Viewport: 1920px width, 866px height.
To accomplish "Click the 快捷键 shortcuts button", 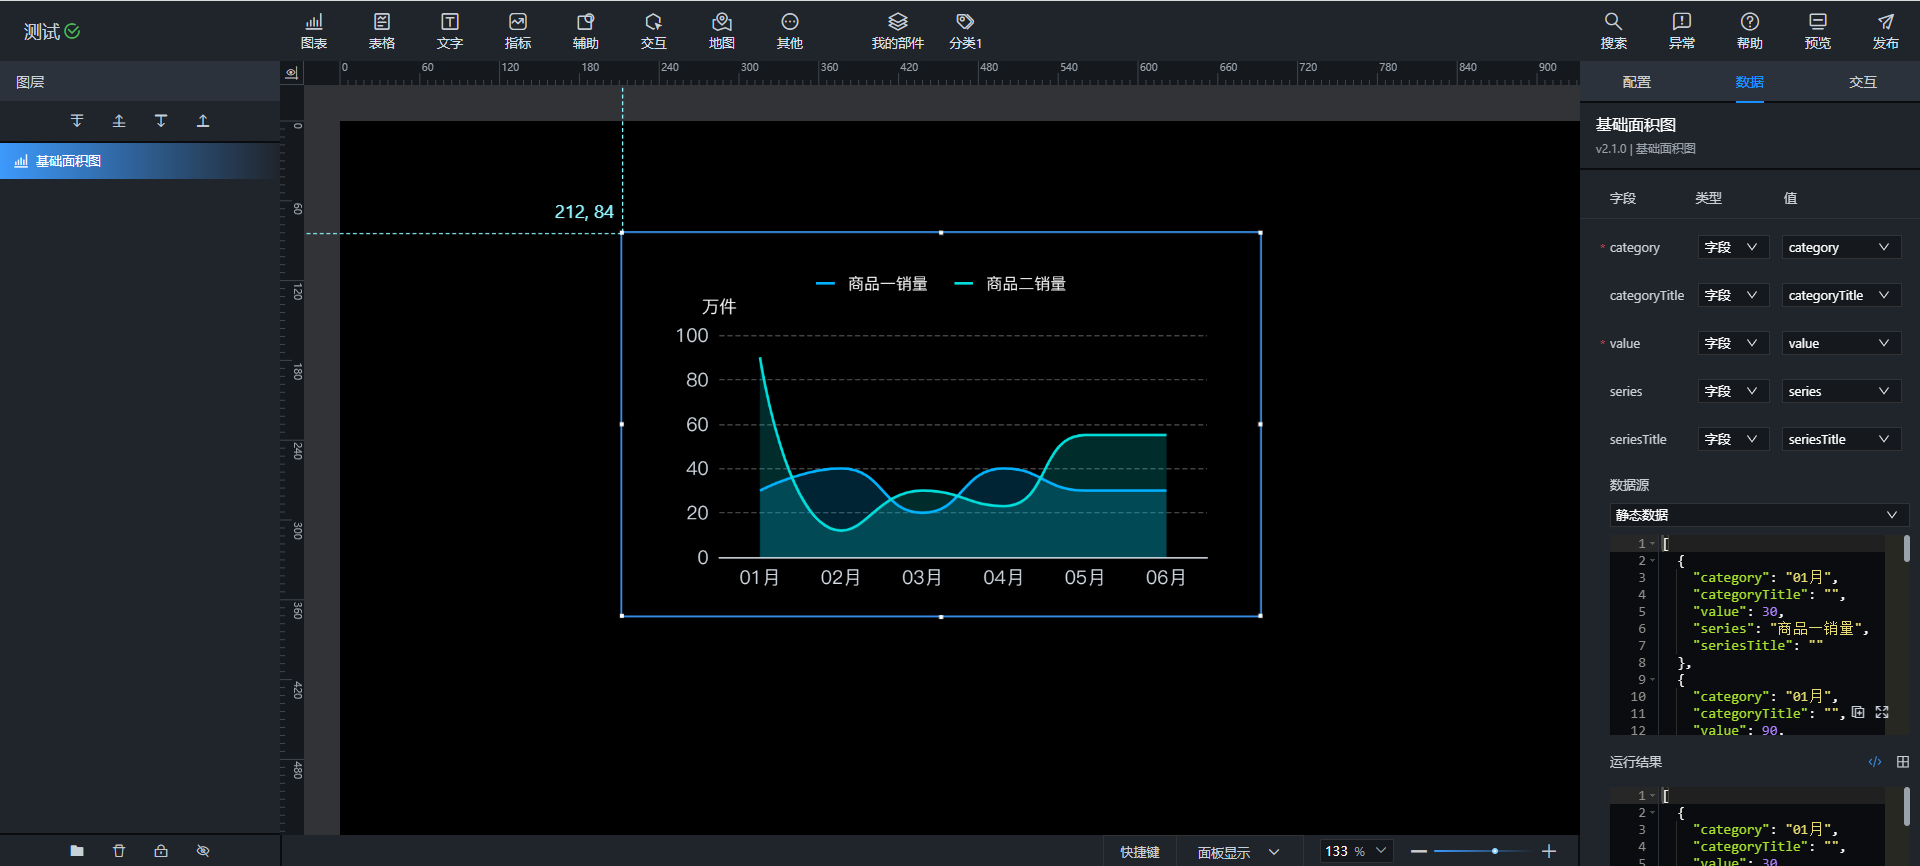I will click(1139, 852).
